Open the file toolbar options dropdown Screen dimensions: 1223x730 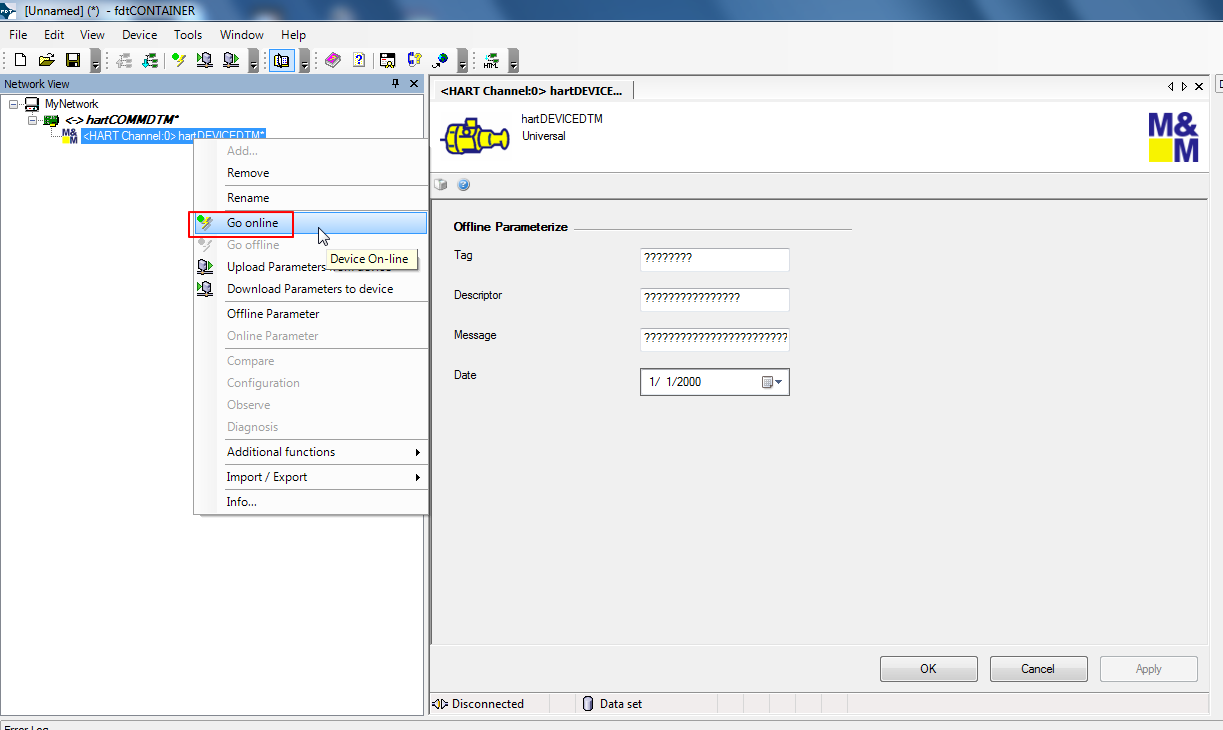pos(95,62)
